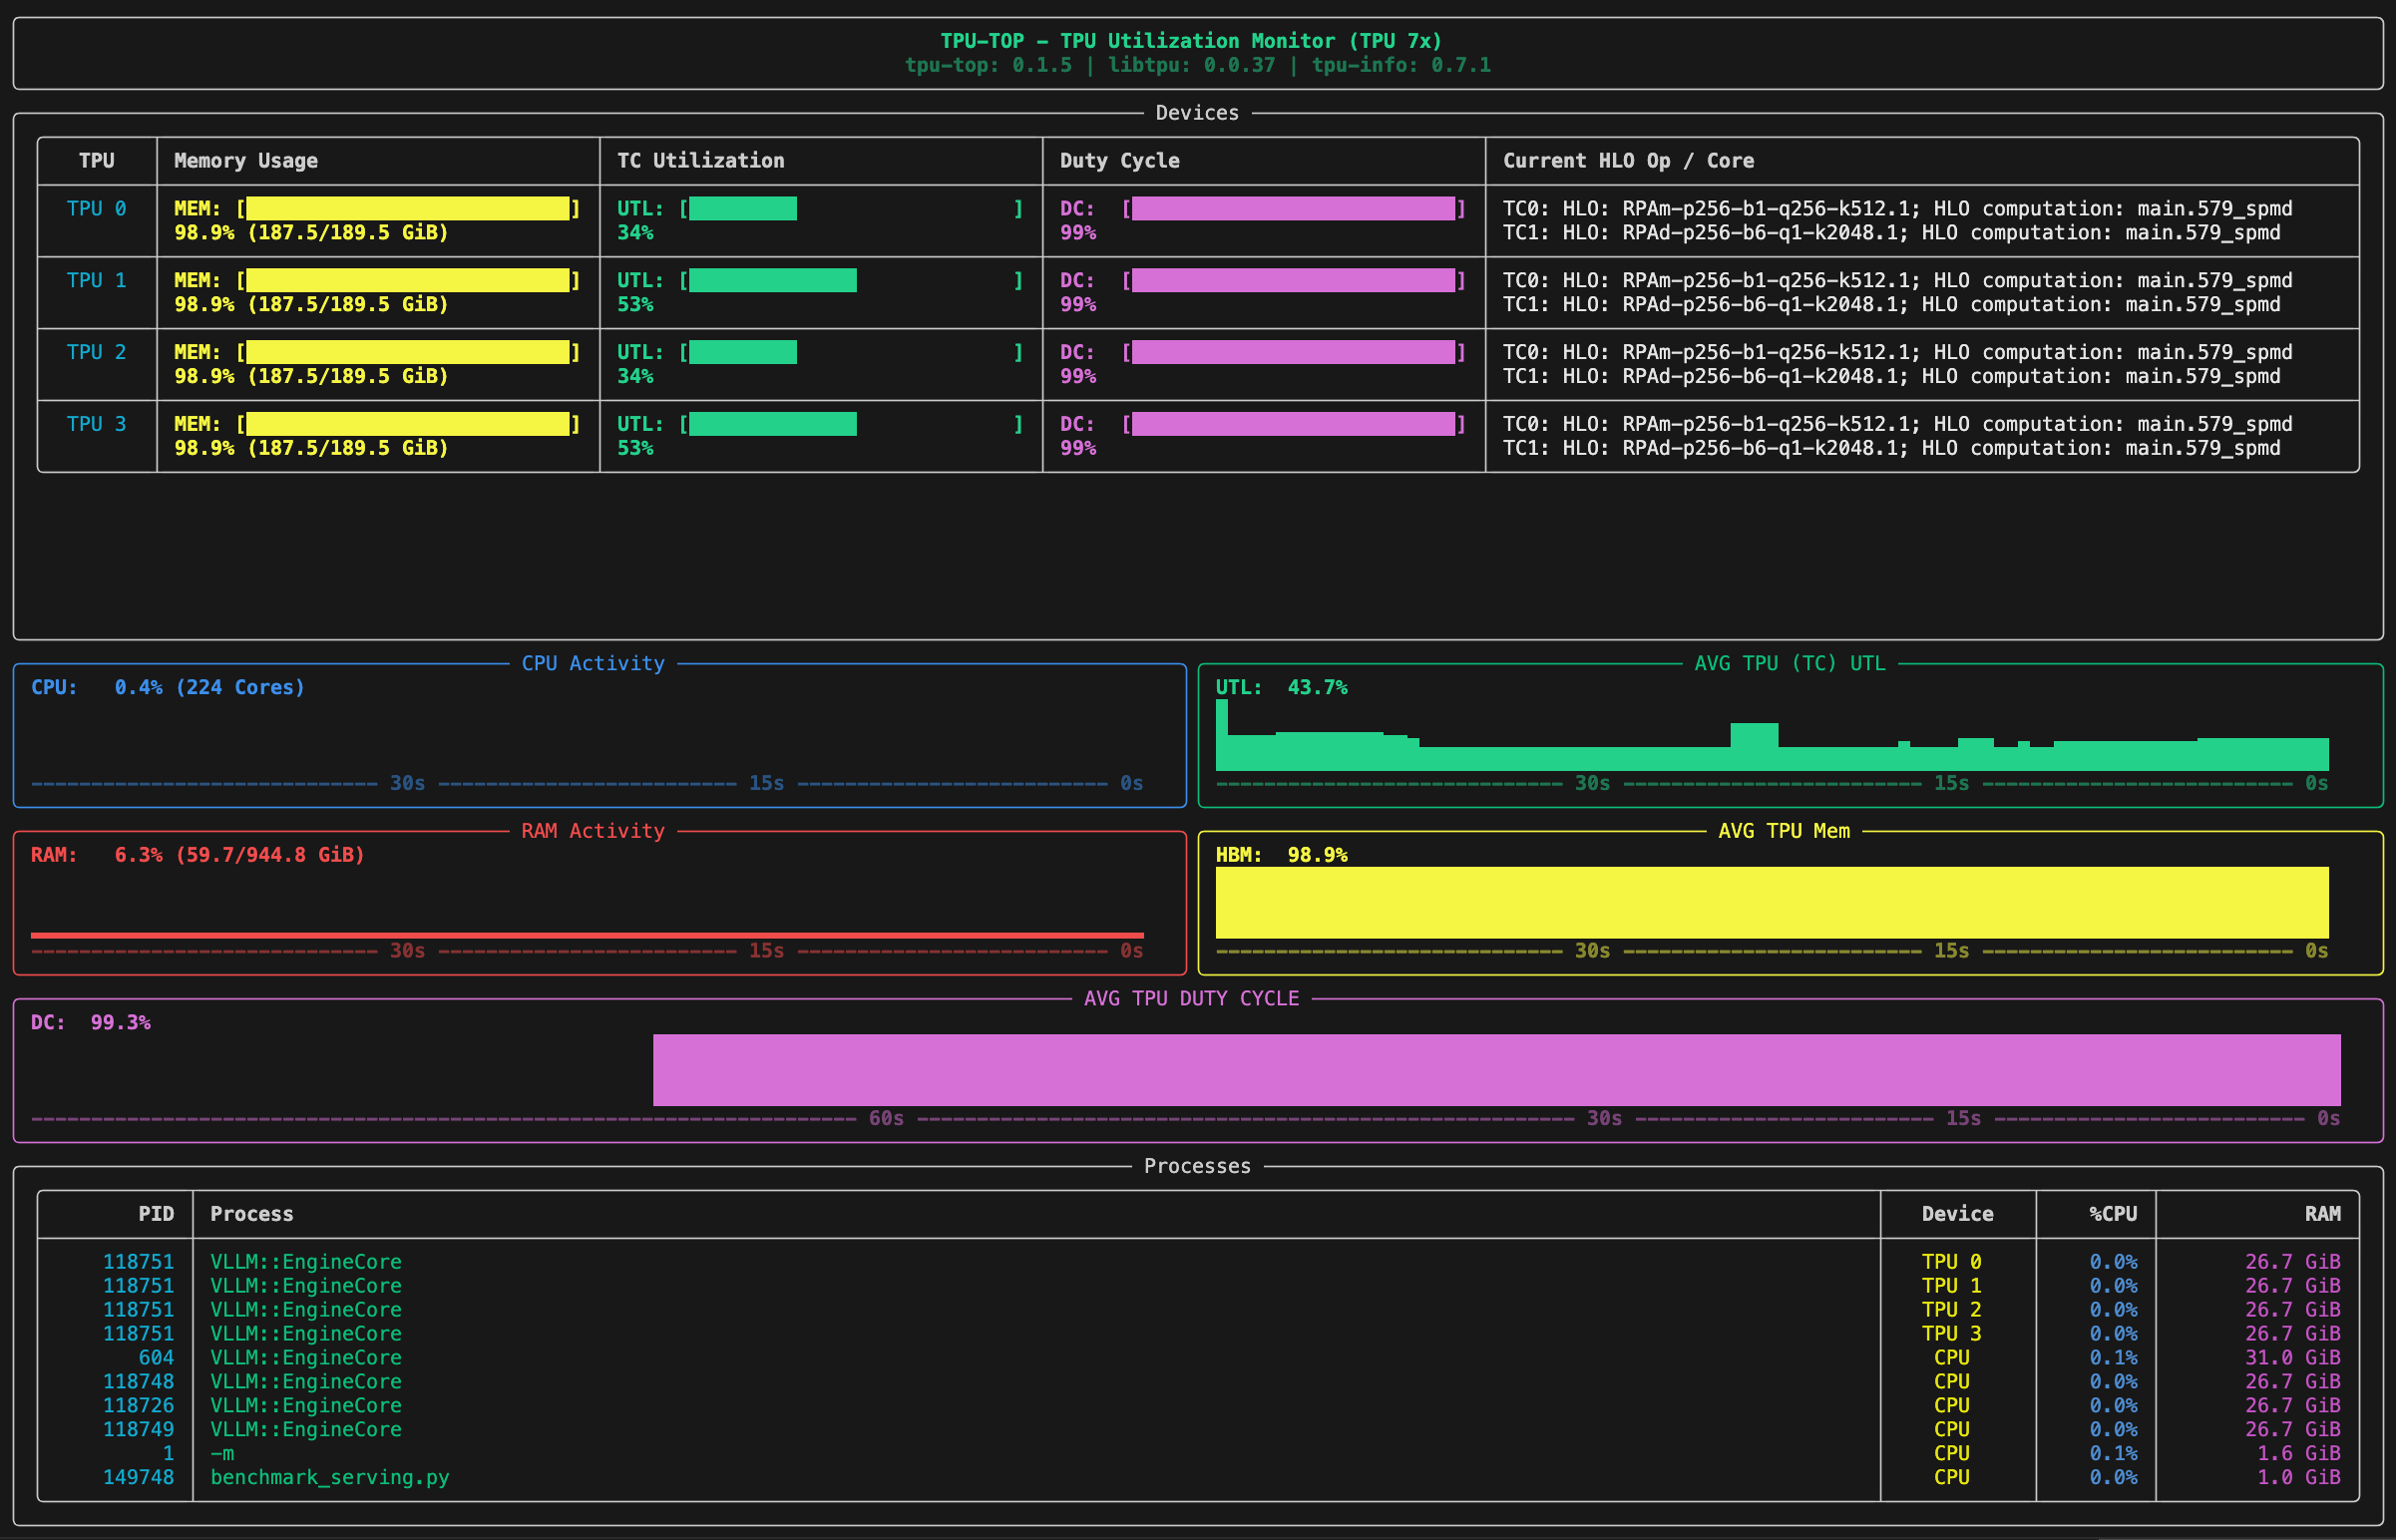
Task: Click the TPU 0 memory usage bar
Action: 408,208
